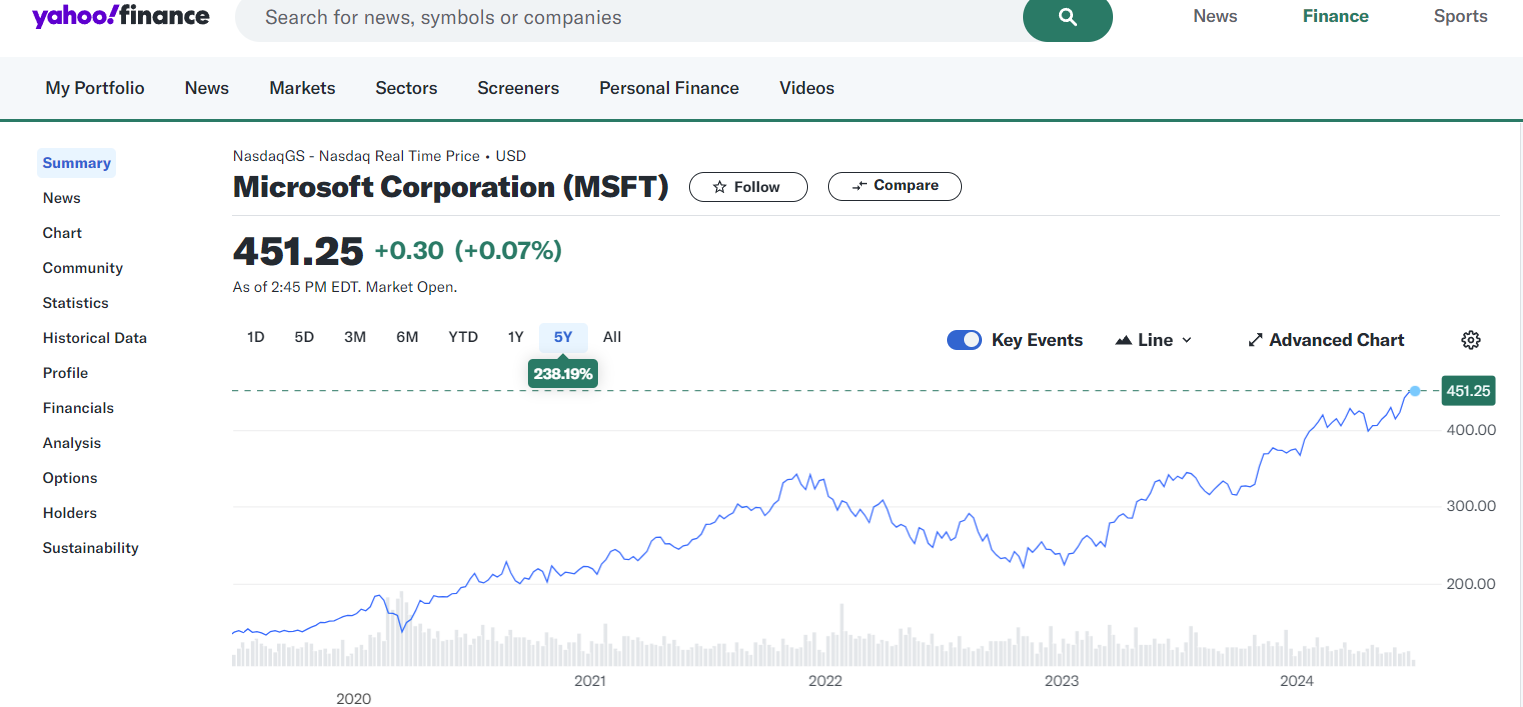
Task: Open the Screeners menu
Action: (x=518, y=88)
